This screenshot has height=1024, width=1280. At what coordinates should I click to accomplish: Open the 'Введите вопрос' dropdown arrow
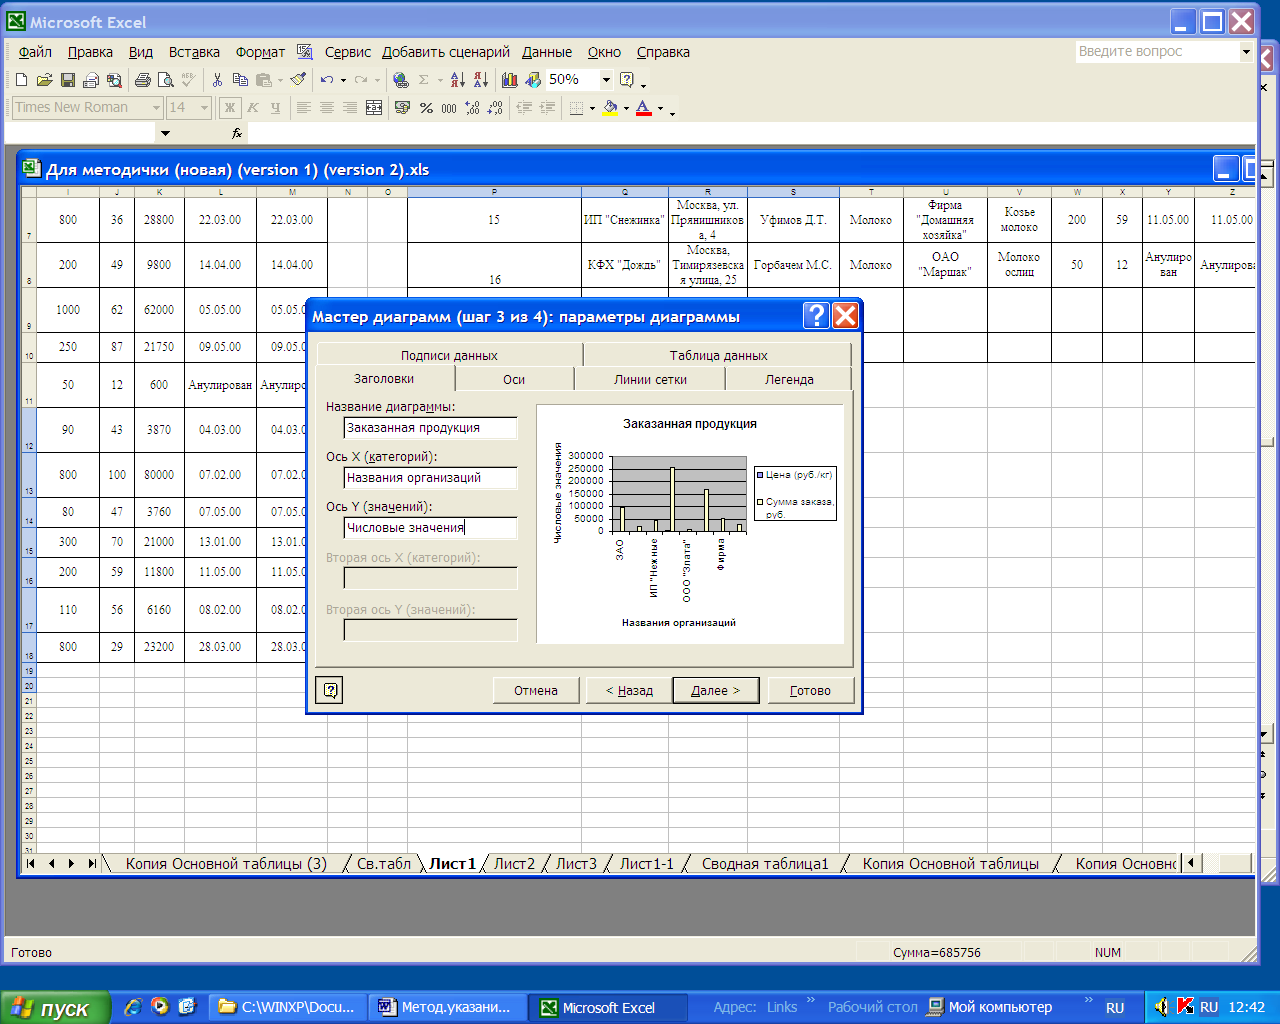click(1246, 52)
